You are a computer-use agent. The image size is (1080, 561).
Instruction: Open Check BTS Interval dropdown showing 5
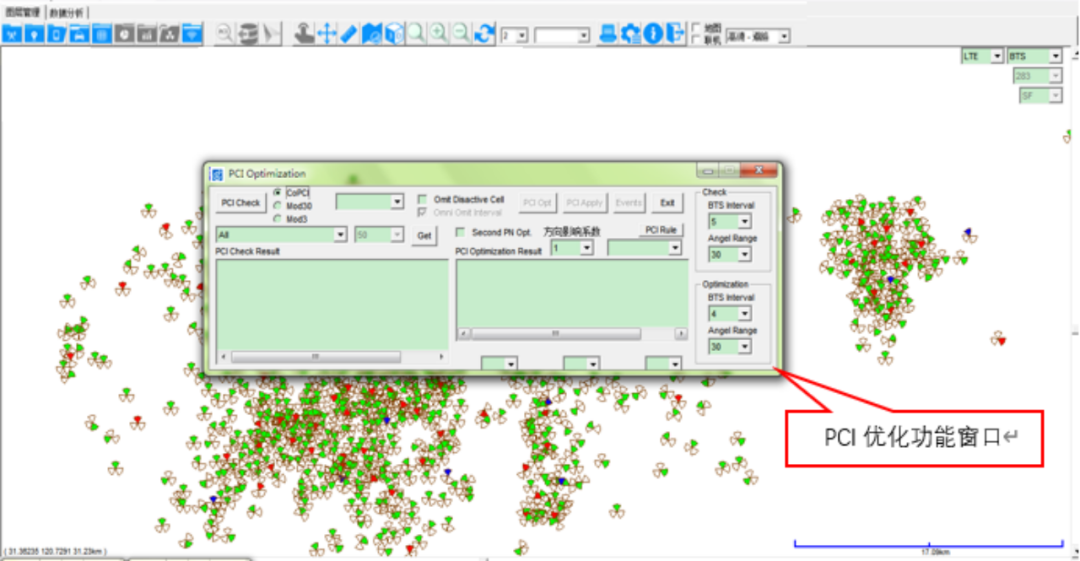click(730, 222)
